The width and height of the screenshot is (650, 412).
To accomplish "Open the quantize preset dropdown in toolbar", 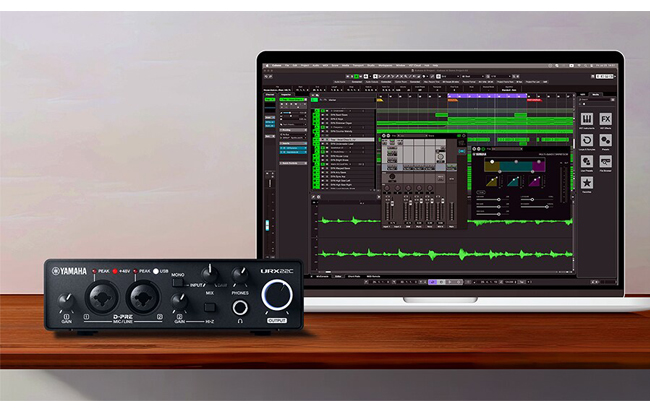I will [x=501, y=76].
